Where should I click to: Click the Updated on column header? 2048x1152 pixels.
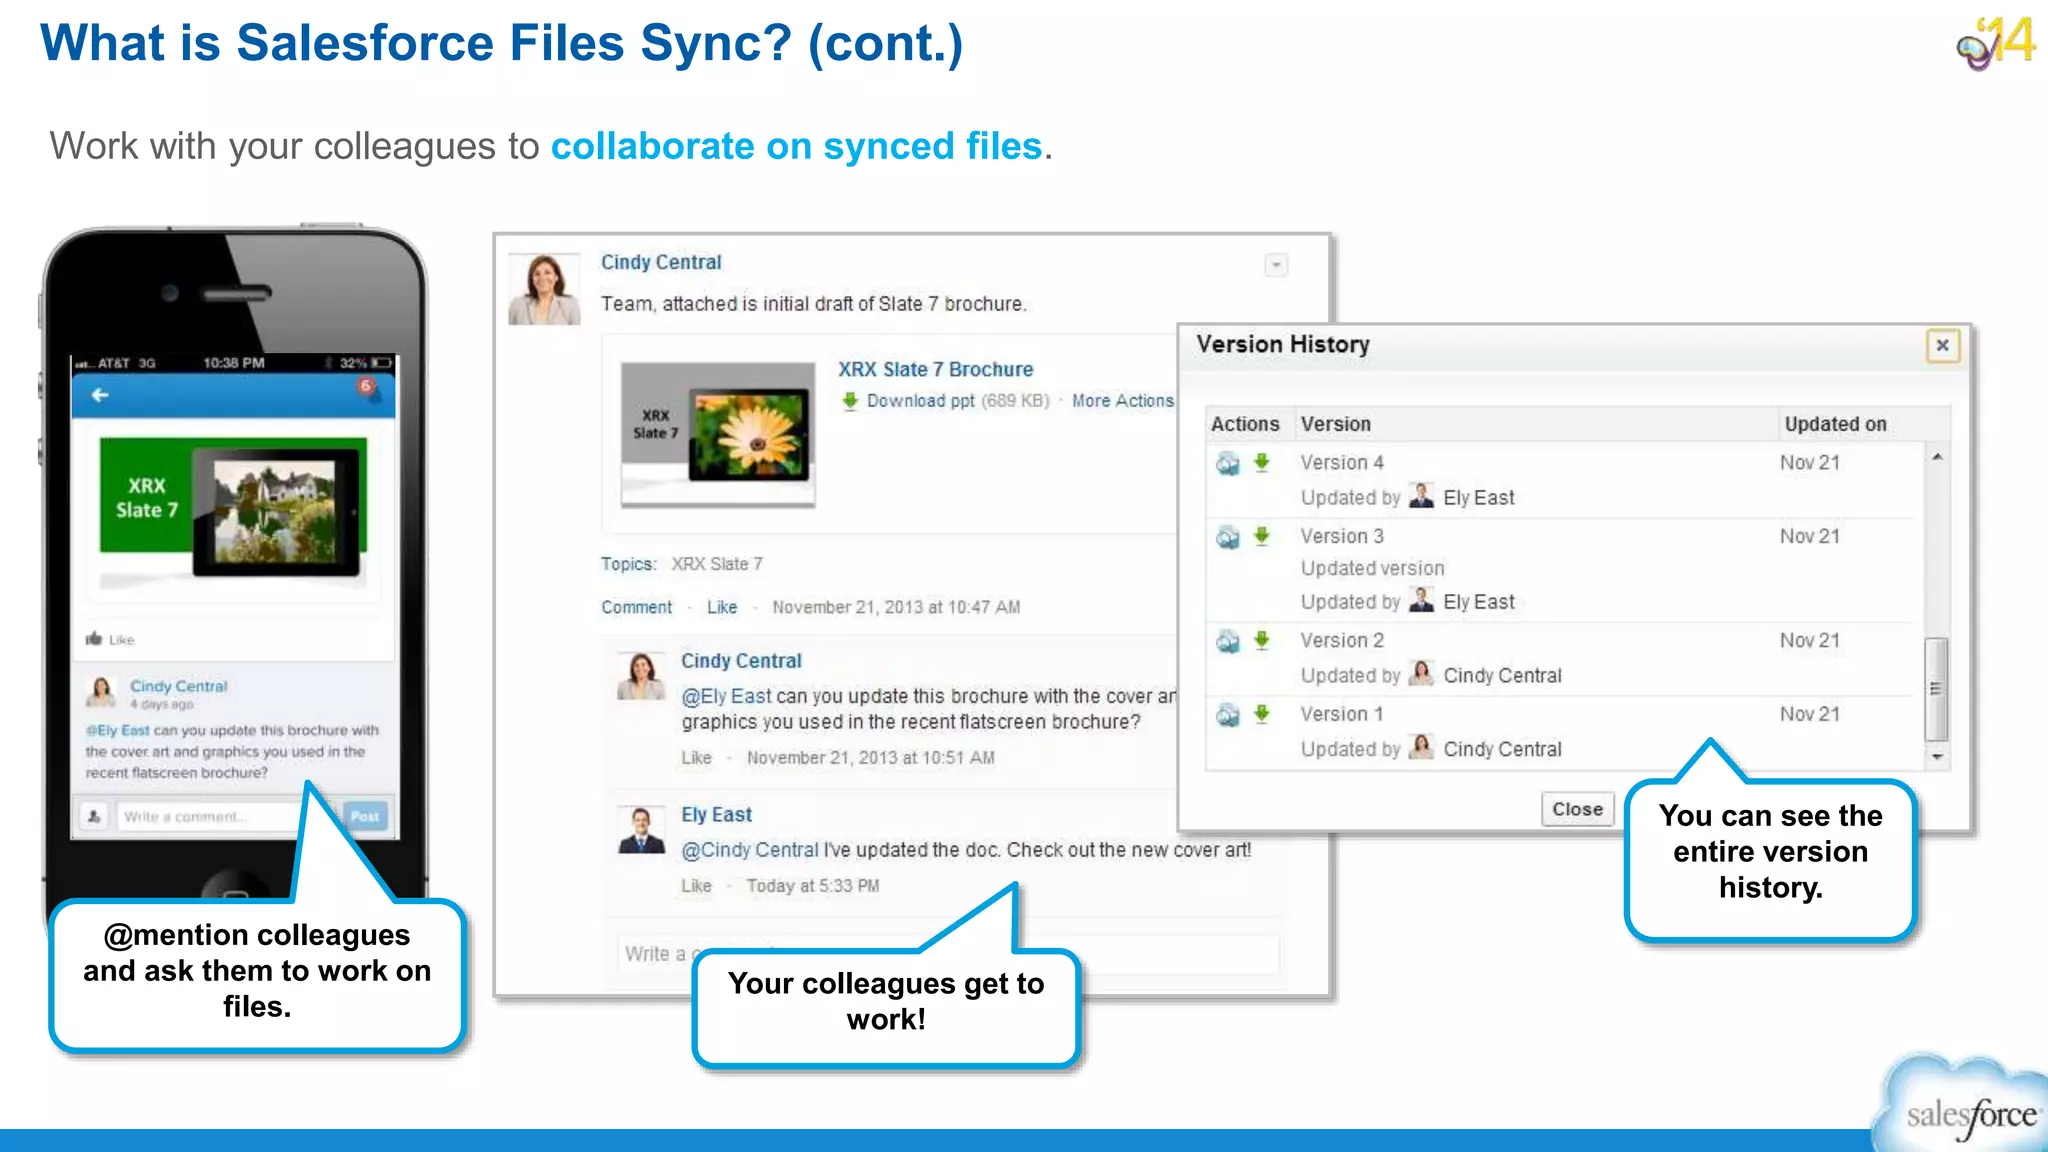(1835, 424)
